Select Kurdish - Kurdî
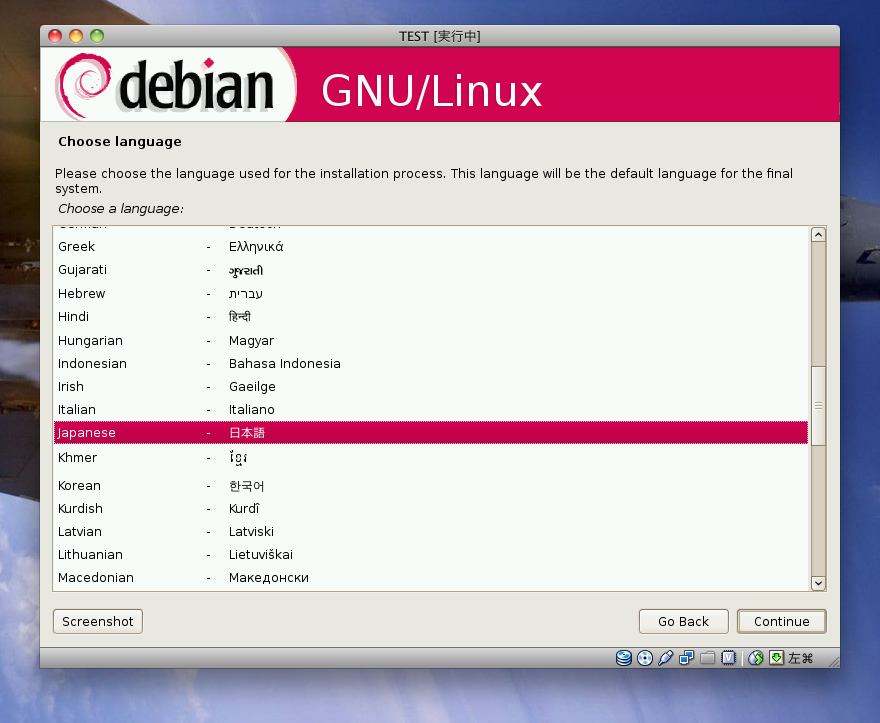 pos(431,509)
